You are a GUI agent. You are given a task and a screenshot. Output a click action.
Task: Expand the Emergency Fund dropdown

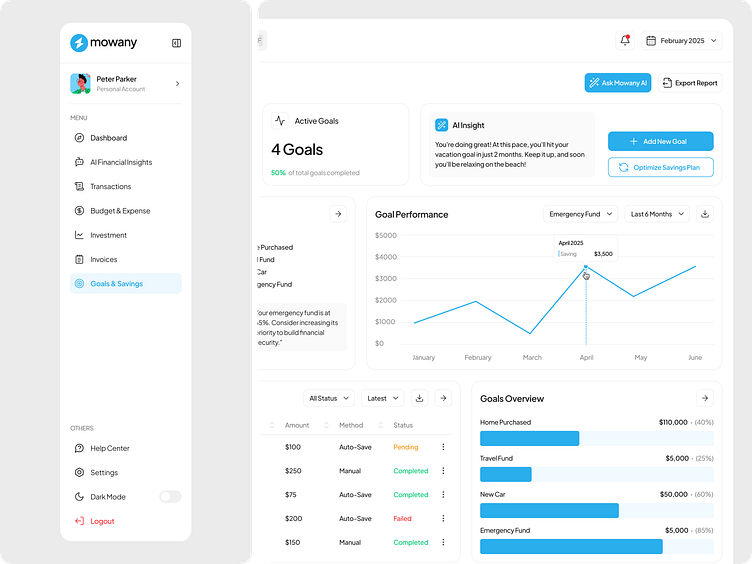580,214
